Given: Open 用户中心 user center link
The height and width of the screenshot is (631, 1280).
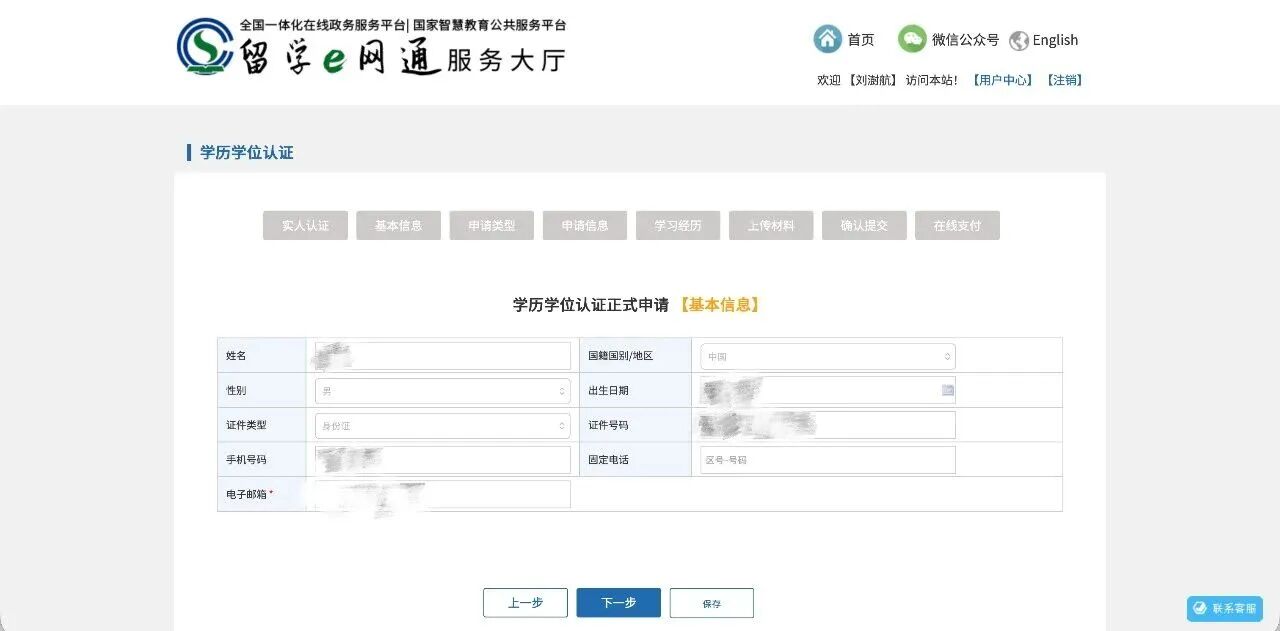Looking at the screenshot, I should 1003,80.
